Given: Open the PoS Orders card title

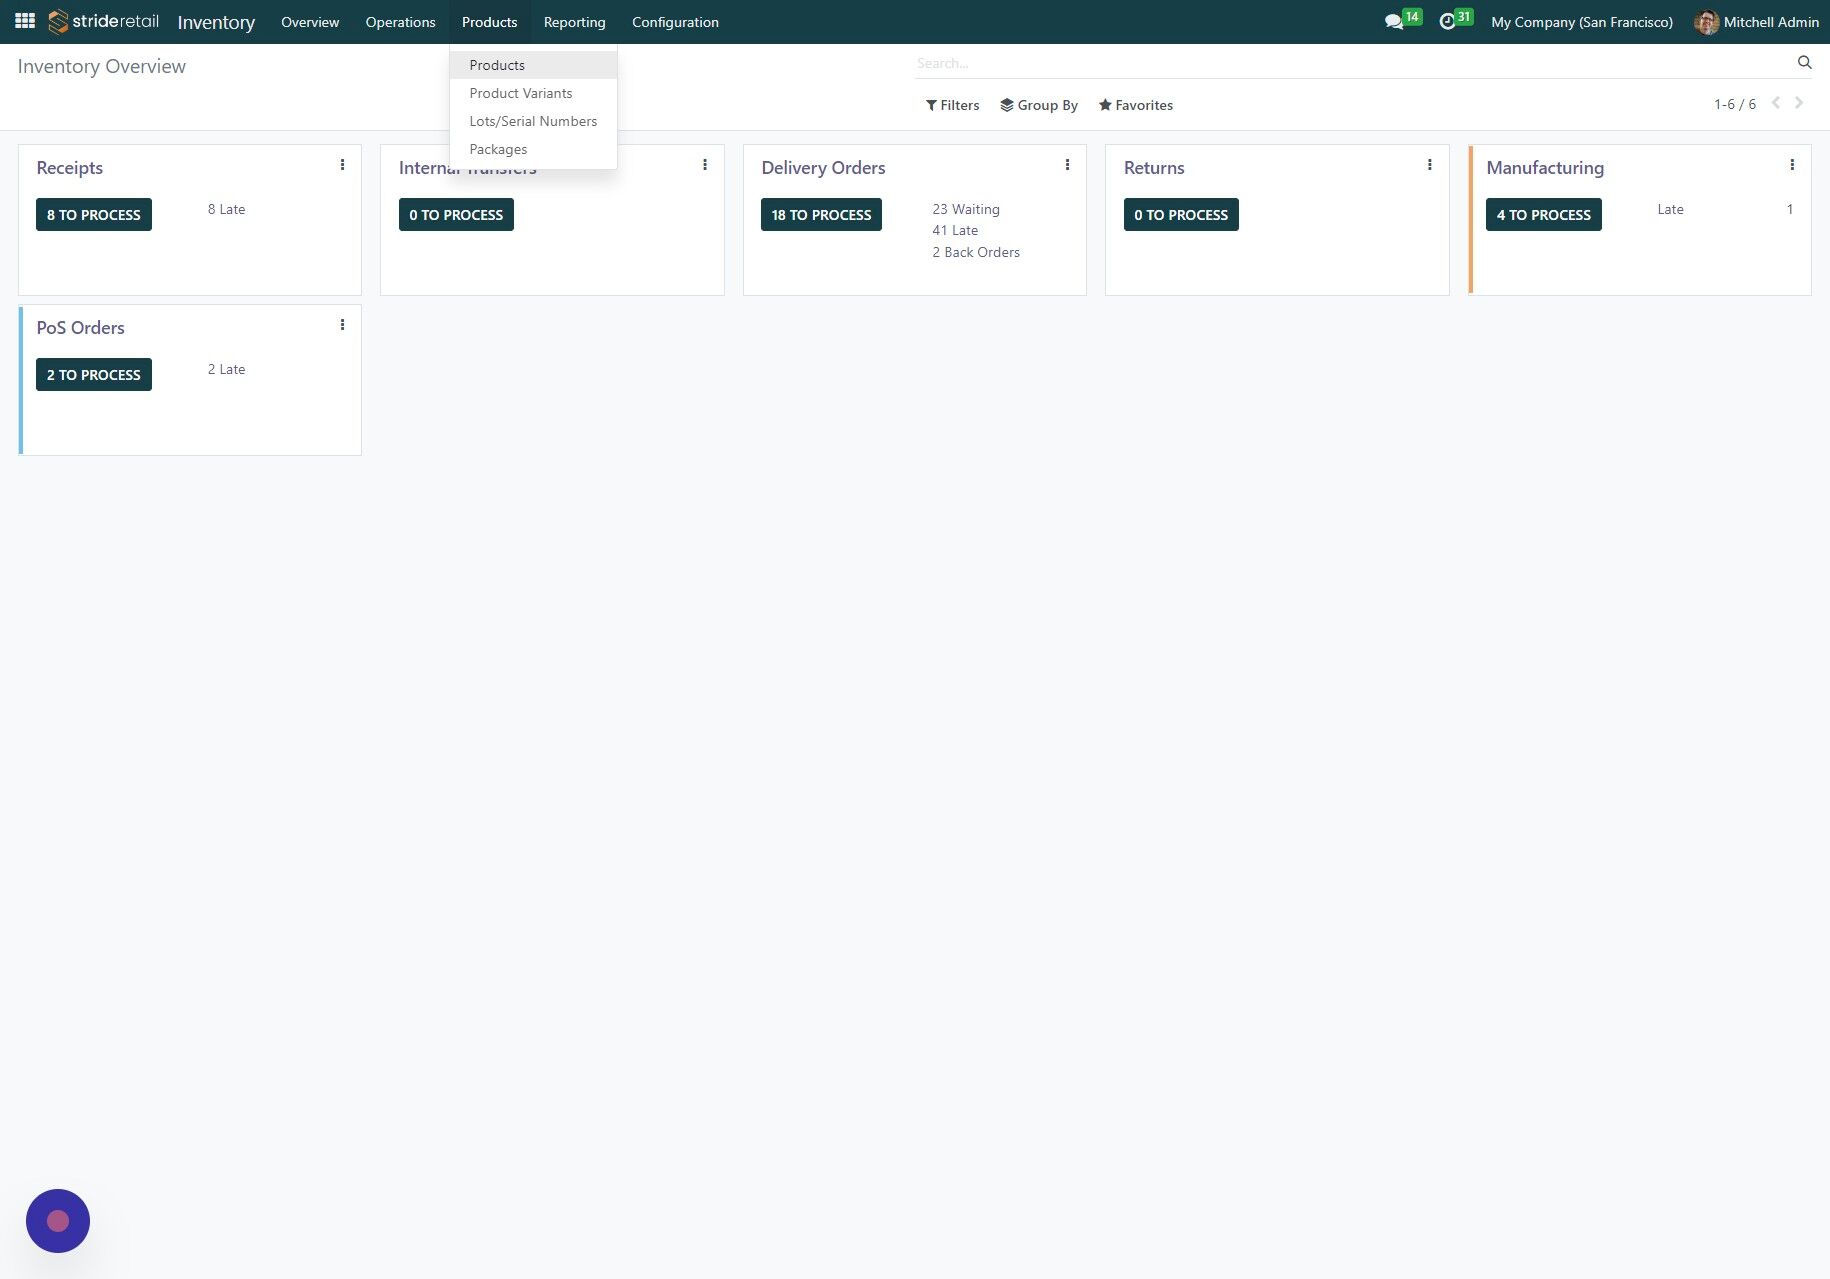Looking at the screenshot, I should [x=81, y=327].
